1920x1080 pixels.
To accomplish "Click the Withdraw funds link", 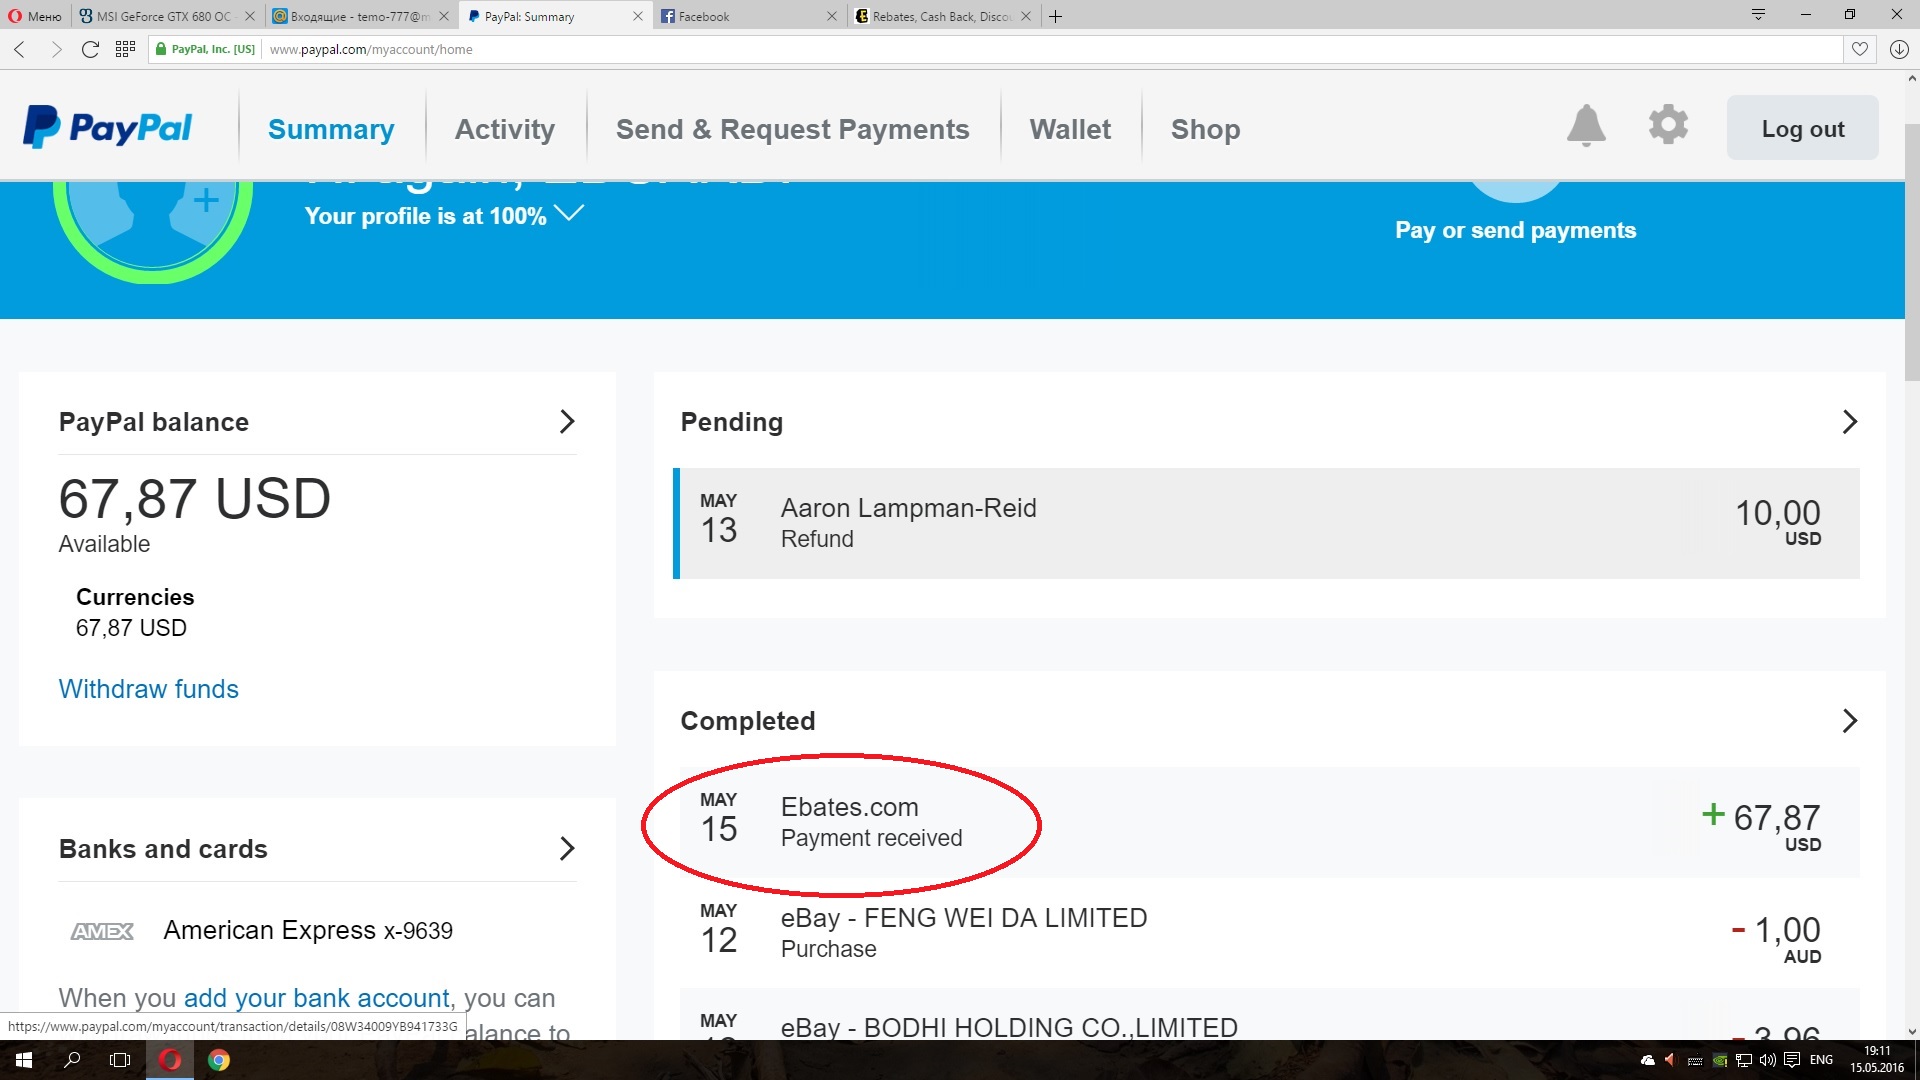I will point(148,689).
